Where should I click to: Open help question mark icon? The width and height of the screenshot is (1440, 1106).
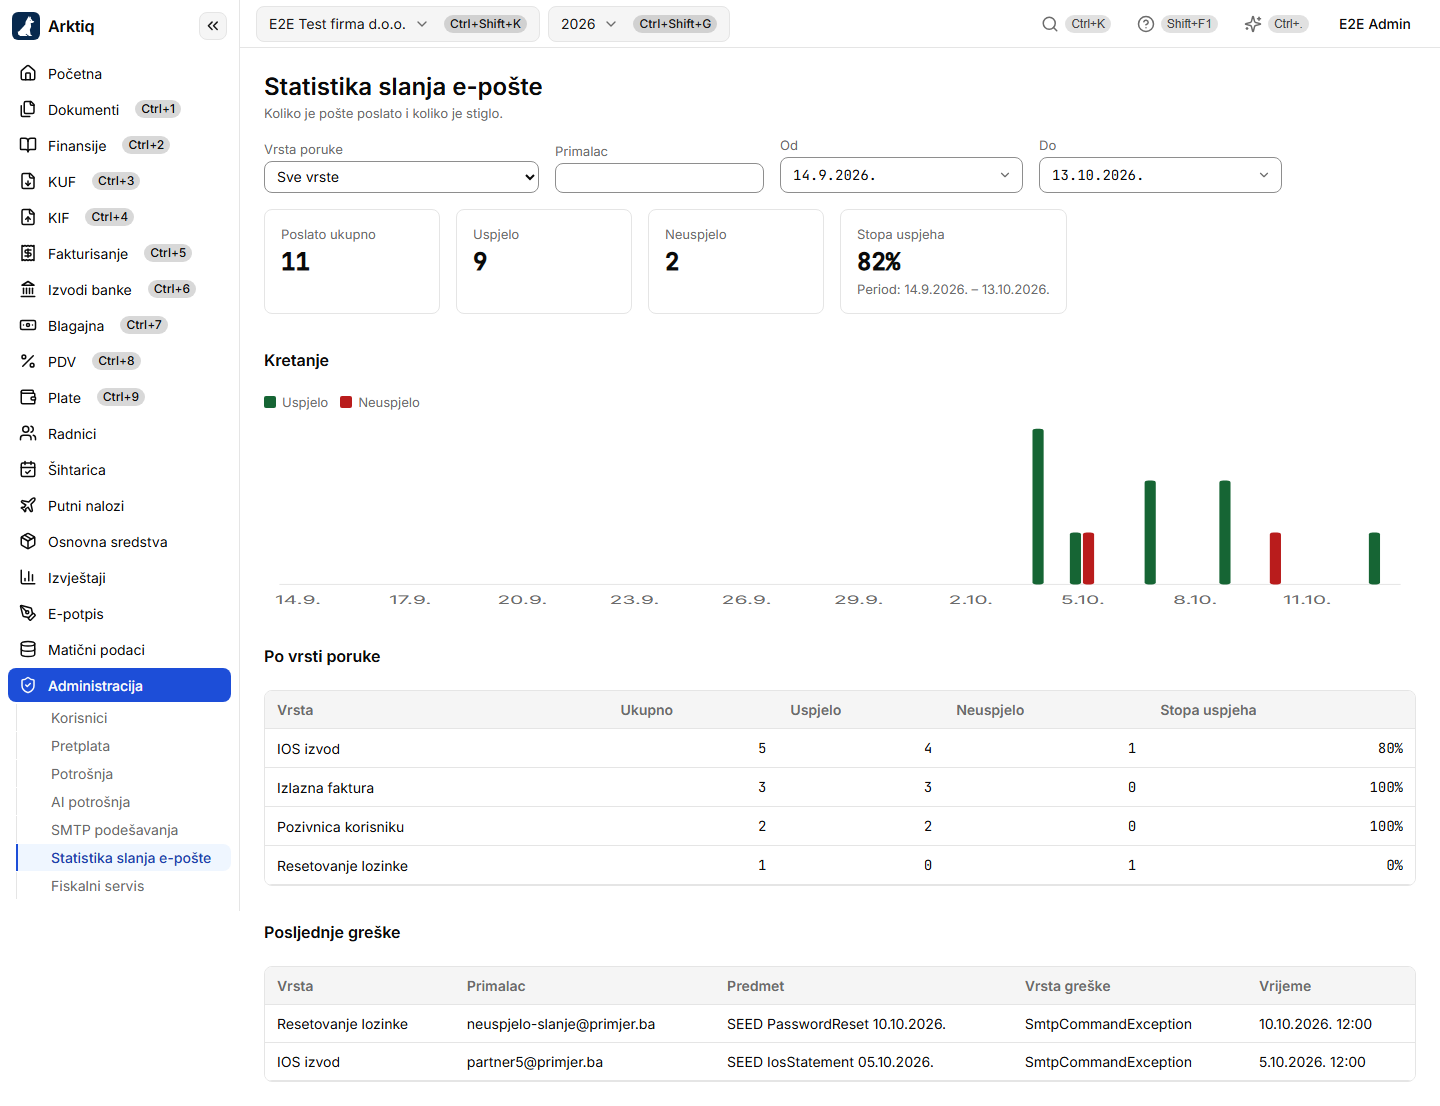pos(1146,24)
